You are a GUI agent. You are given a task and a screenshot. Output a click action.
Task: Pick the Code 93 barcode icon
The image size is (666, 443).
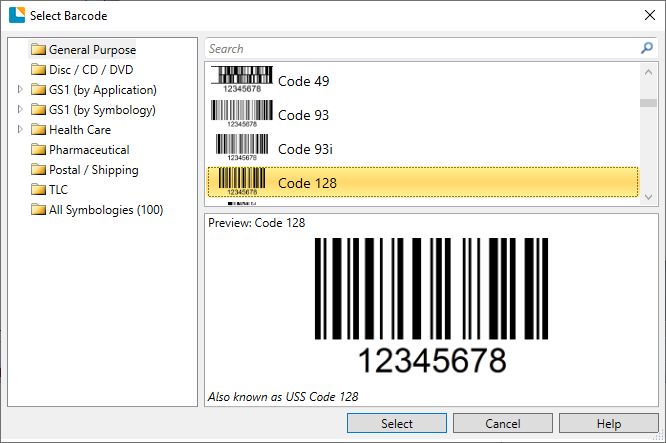click(x=242, y=115)
